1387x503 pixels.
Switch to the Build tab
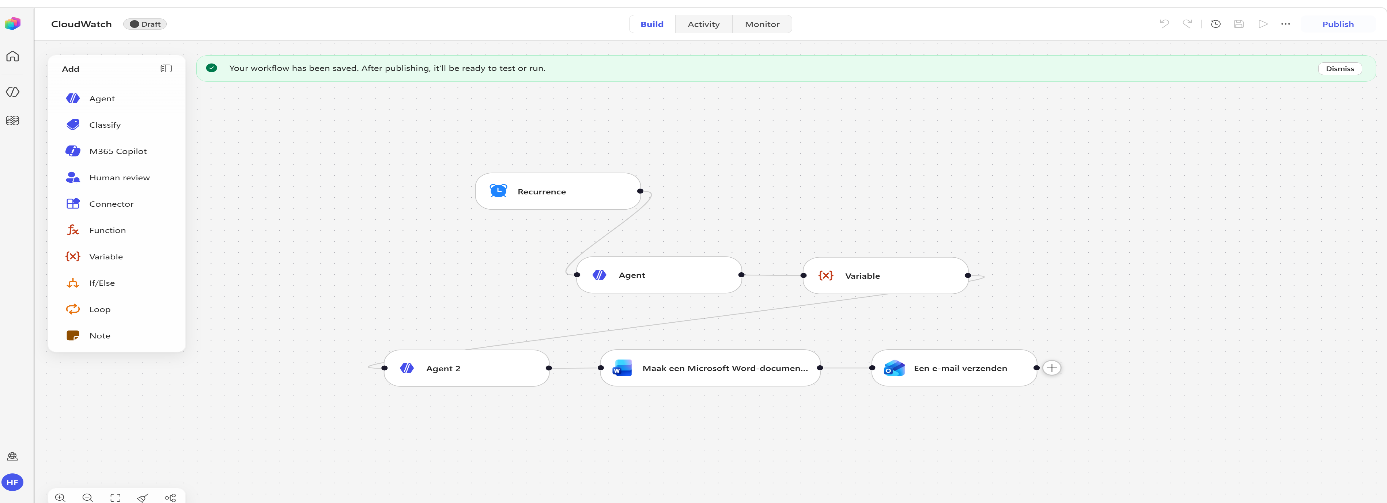[x=652, y=24]
